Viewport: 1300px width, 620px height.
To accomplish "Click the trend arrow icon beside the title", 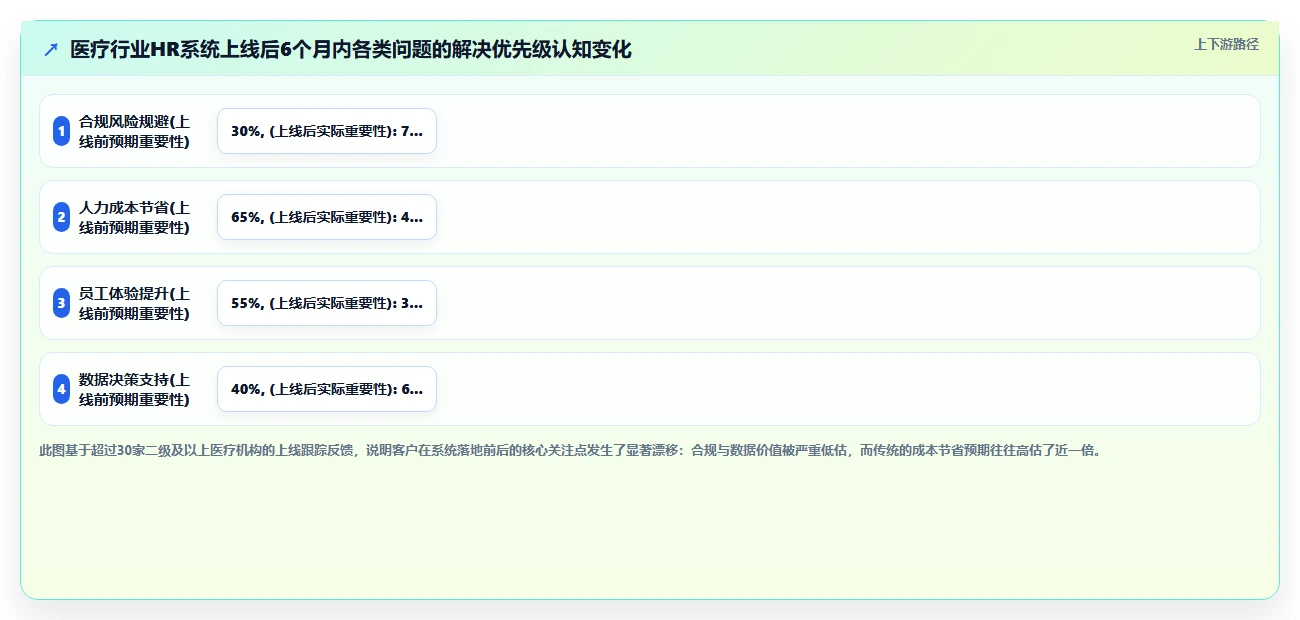I will [x=51, y=49].
